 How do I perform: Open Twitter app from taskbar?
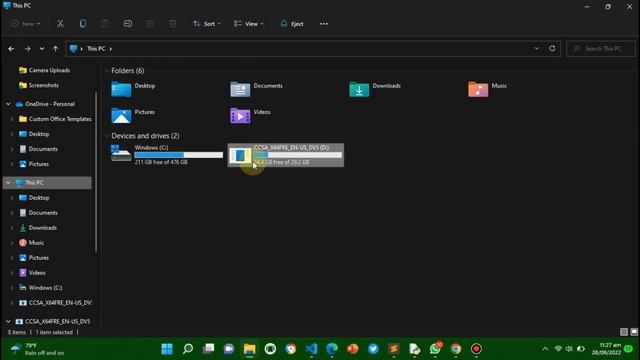pyautogui.click(x=373, y=349)
